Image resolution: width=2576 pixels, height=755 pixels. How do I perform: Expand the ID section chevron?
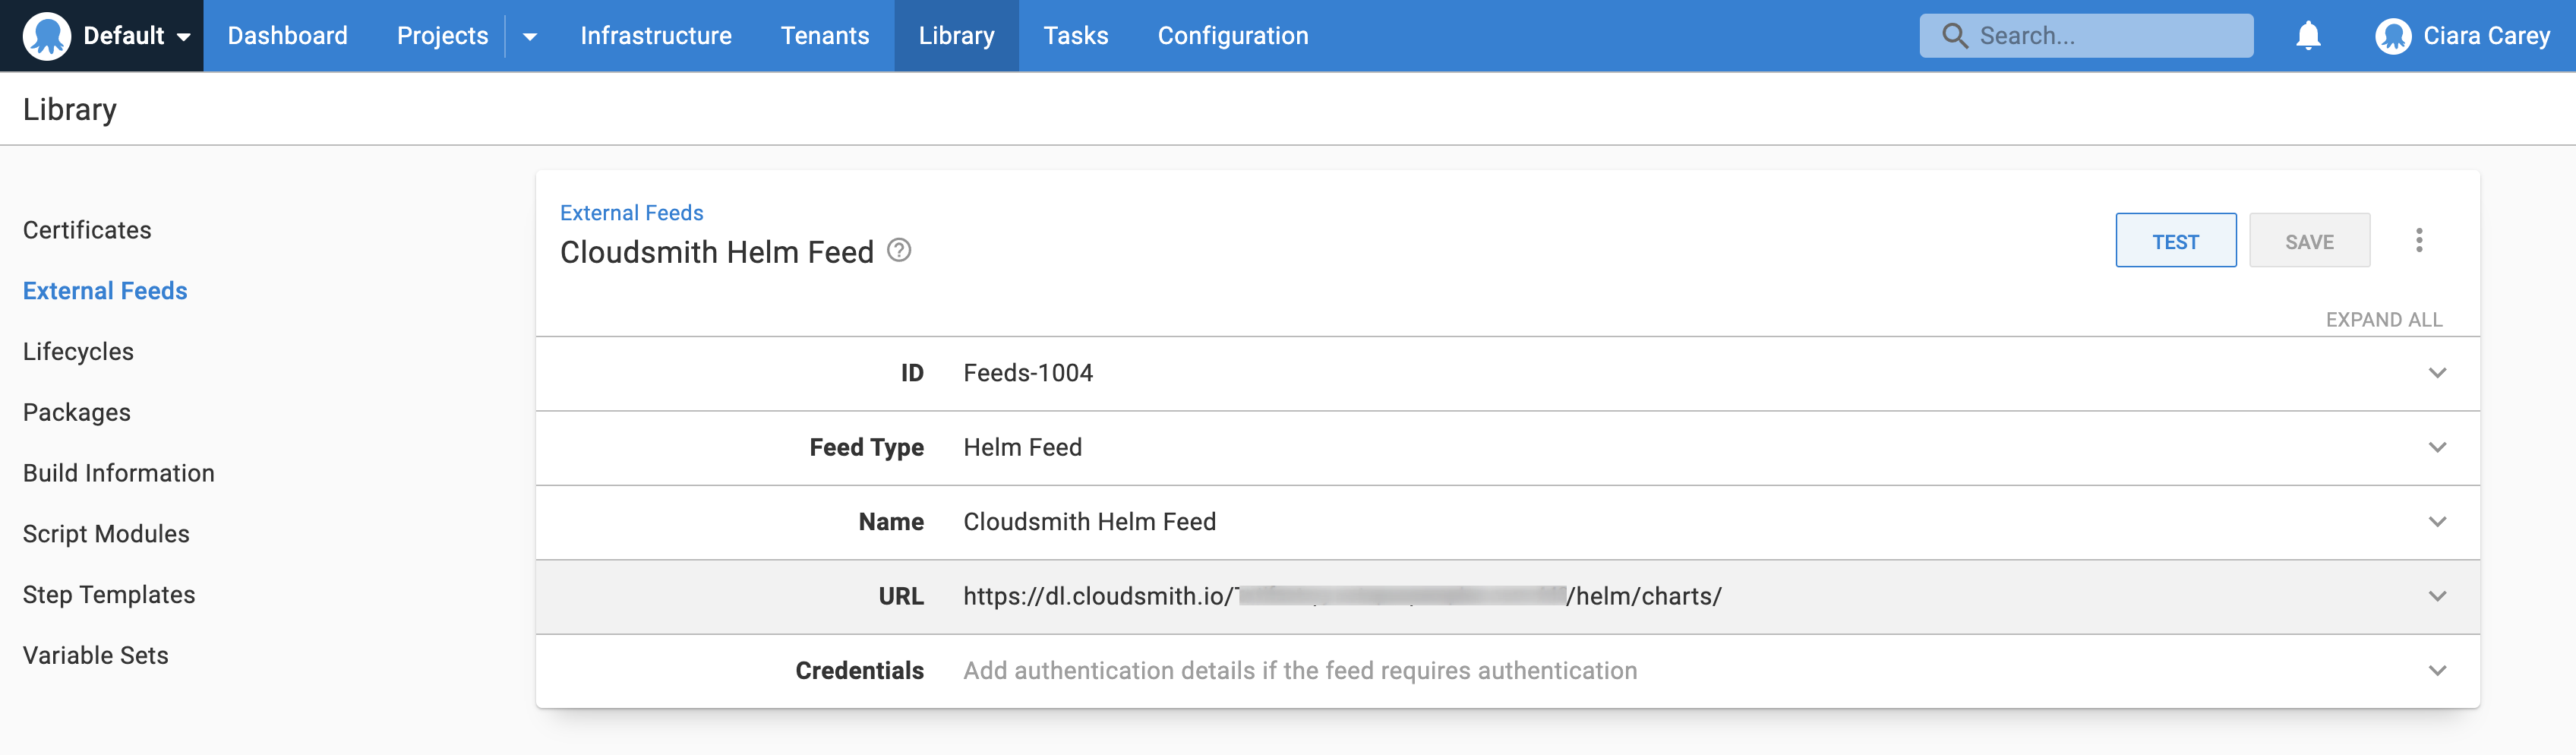pos(2437,373)
